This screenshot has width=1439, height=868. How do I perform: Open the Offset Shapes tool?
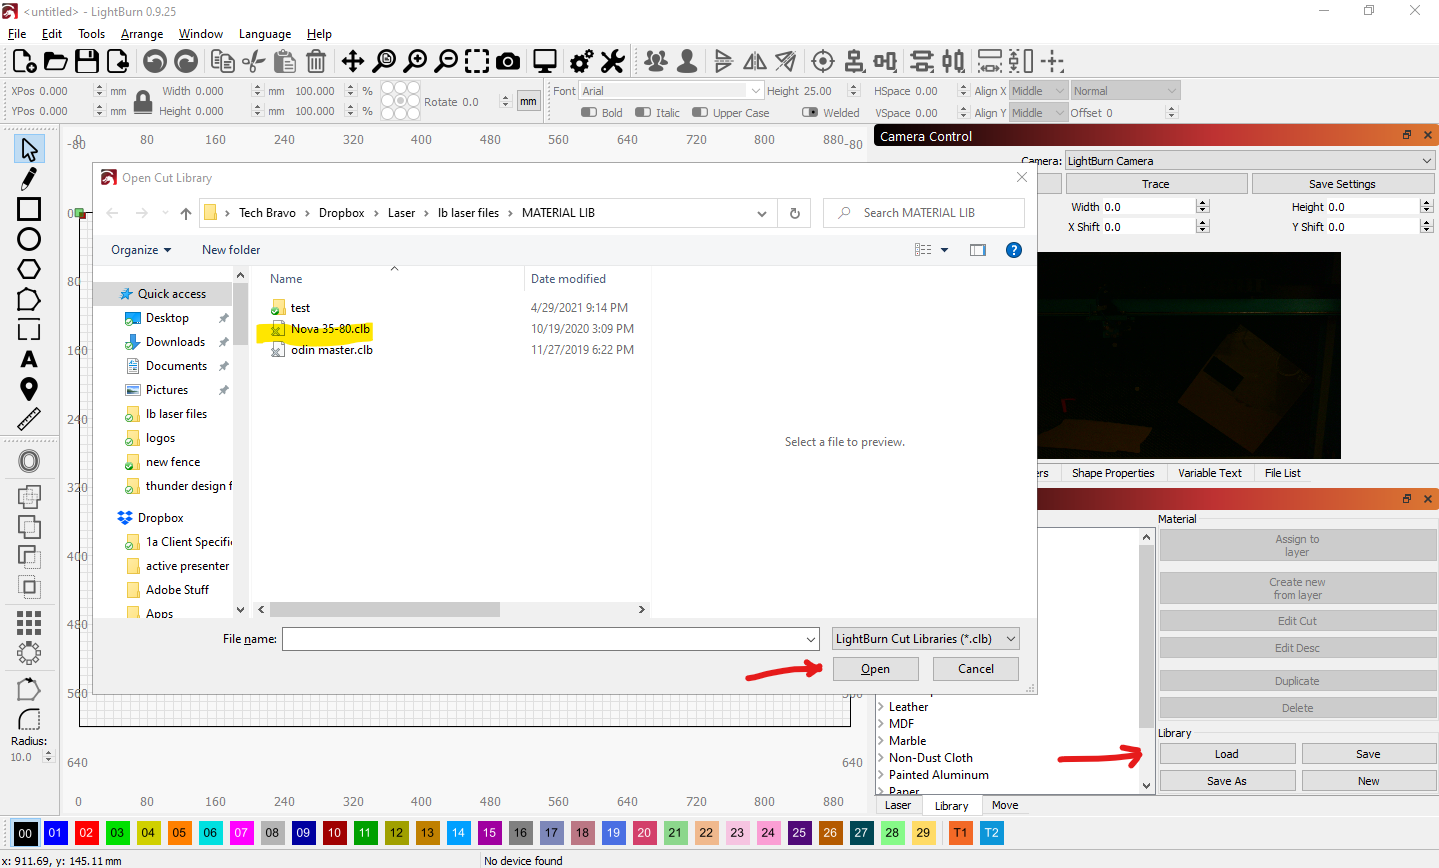pyautogui.click(x=29, y=461)
